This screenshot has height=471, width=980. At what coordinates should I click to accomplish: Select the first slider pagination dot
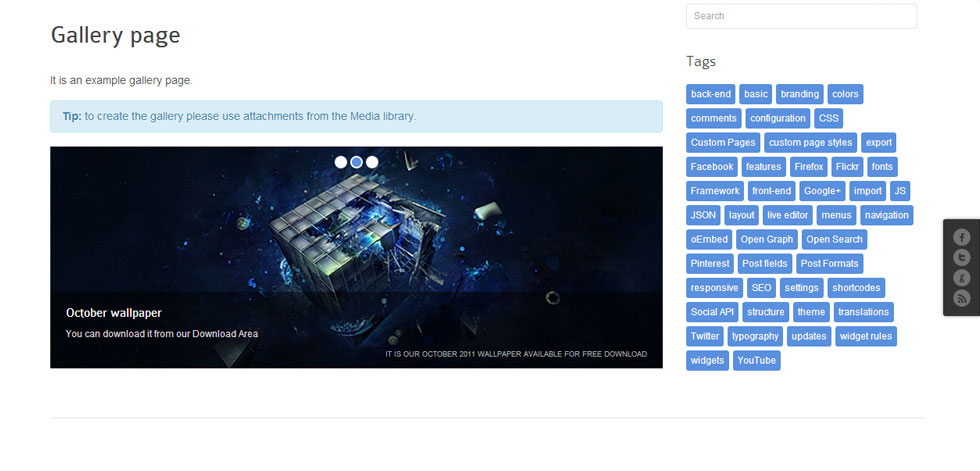tap(341, 162)
